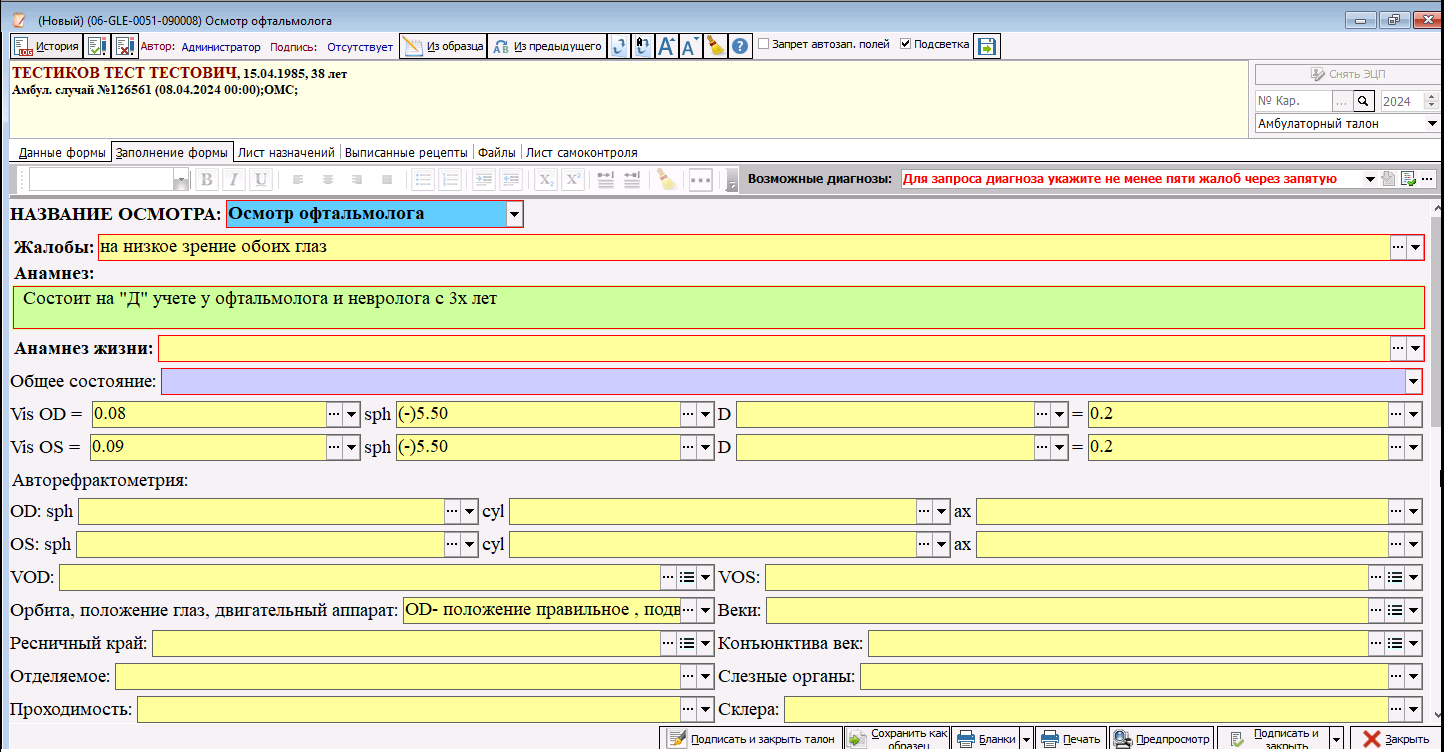Click the Конъюнктива век list icon
Screen dimensions: 1444x752
pos(1395,643)
